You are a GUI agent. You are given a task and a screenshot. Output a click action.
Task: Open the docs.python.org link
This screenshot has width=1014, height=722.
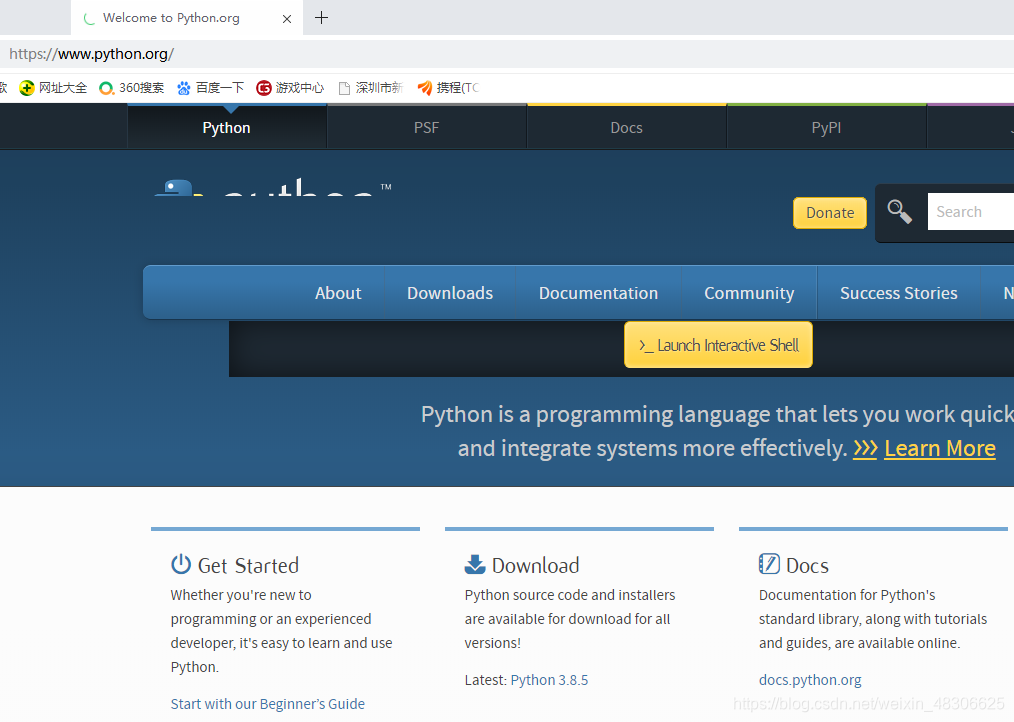coord(810,680)
